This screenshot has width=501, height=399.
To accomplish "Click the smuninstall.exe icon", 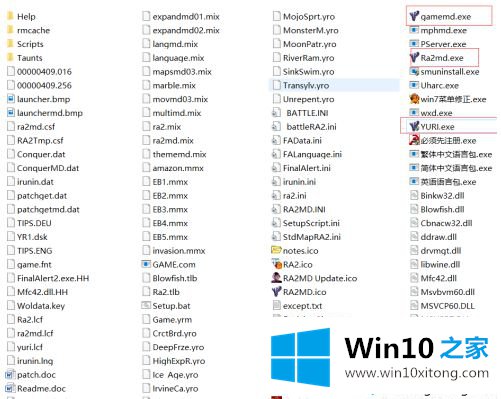I will [414, 71].
